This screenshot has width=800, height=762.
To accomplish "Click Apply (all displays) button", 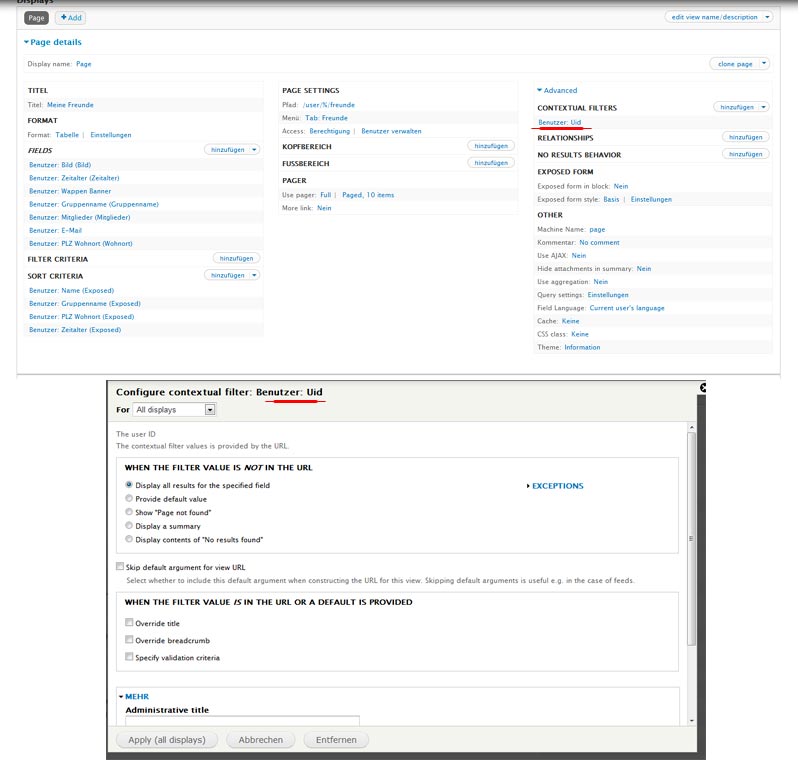I will pos(167,740).
